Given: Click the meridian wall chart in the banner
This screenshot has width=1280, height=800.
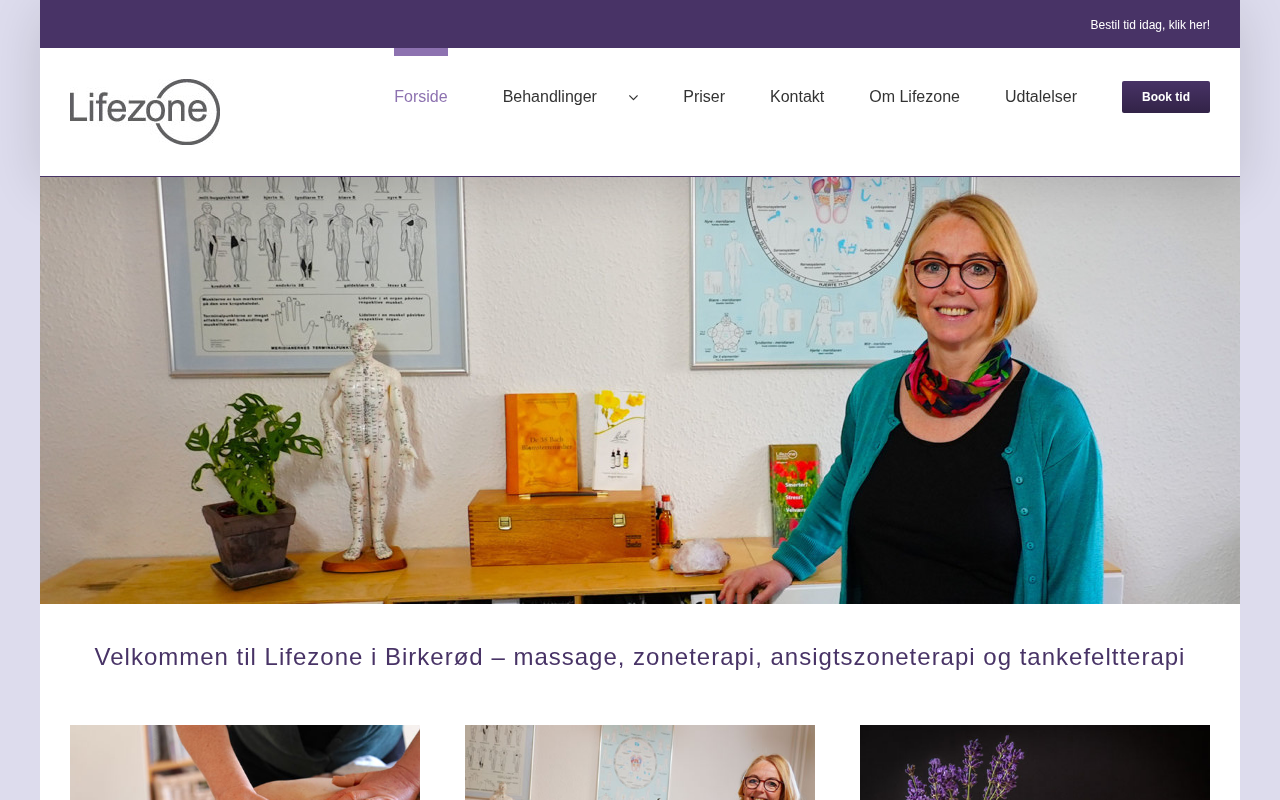Looking at the screenshot, I should [x=333, y=270].
